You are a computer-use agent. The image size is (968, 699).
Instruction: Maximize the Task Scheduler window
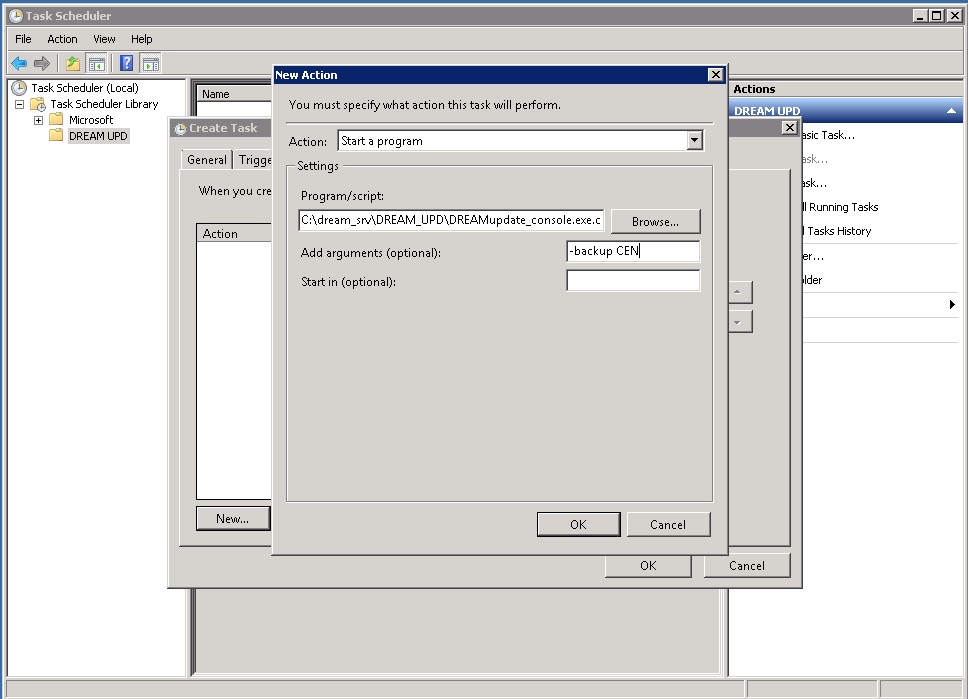[937, 15]
